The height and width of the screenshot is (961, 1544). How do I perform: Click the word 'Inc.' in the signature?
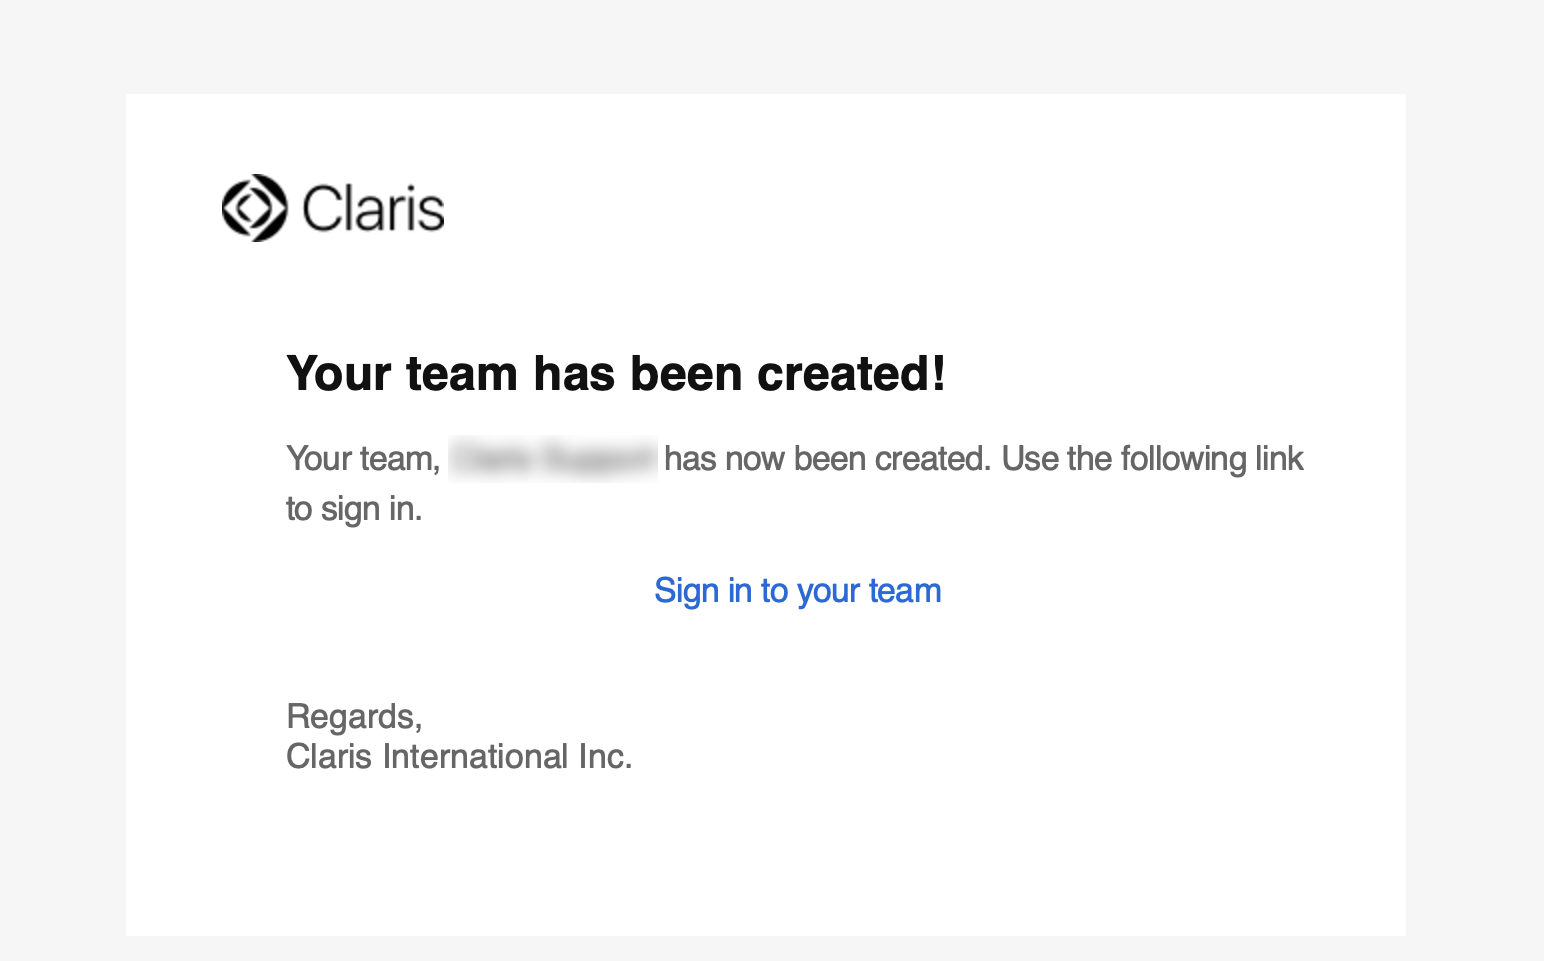coord(605,757)
